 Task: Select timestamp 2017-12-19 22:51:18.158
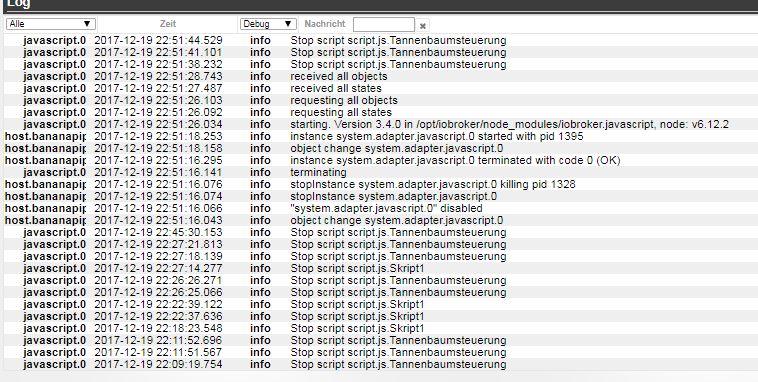click(x=158, y=148)
